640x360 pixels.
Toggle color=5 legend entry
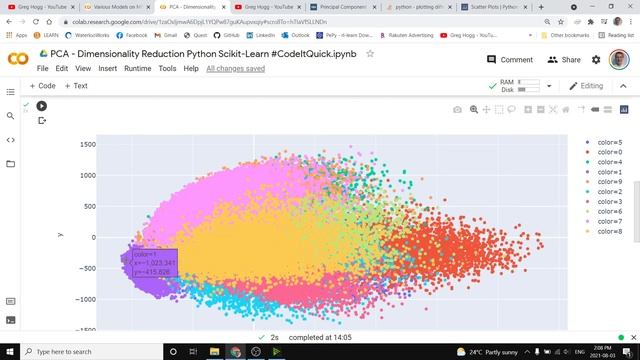604,142
